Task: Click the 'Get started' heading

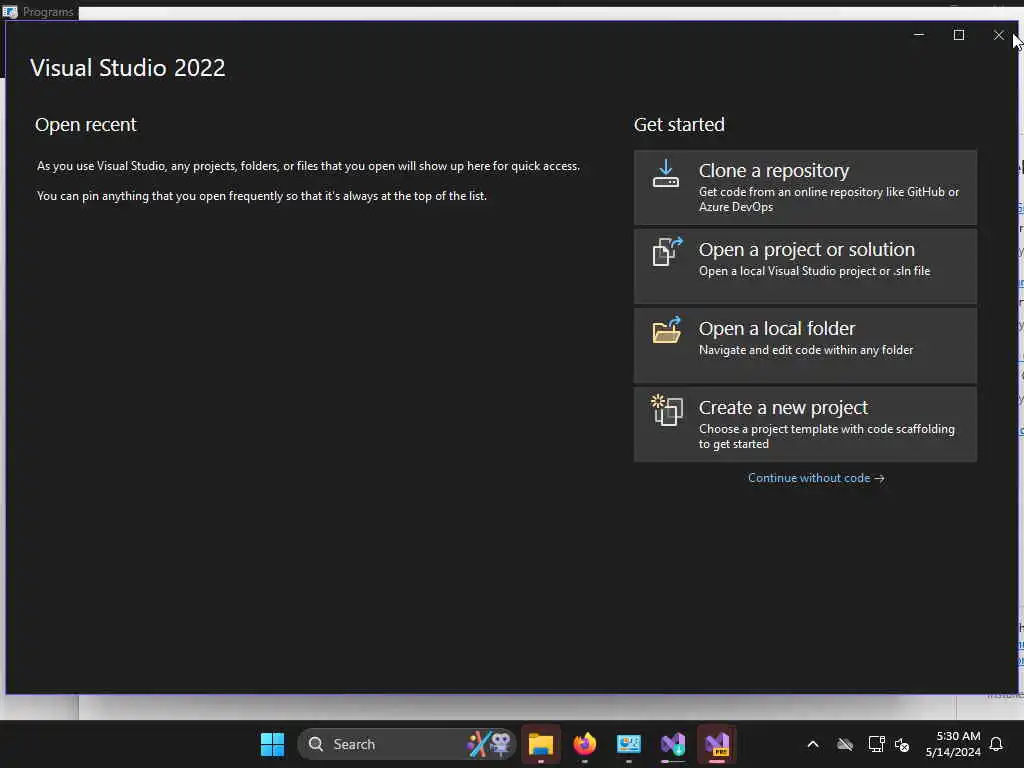Action: click(679, 125)
